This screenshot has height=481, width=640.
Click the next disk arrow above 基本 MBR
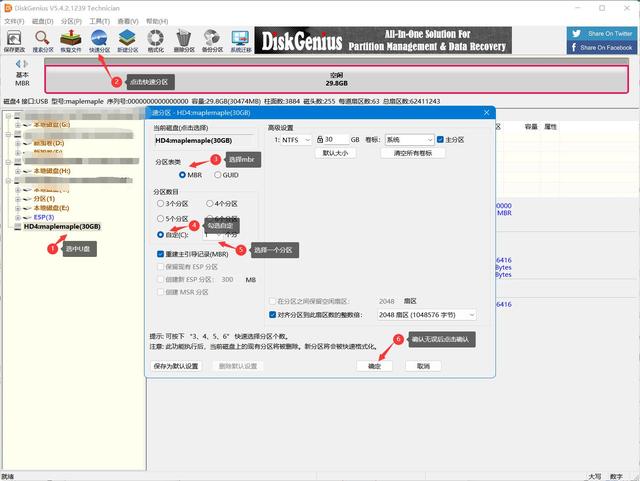(x=26, y=64)
